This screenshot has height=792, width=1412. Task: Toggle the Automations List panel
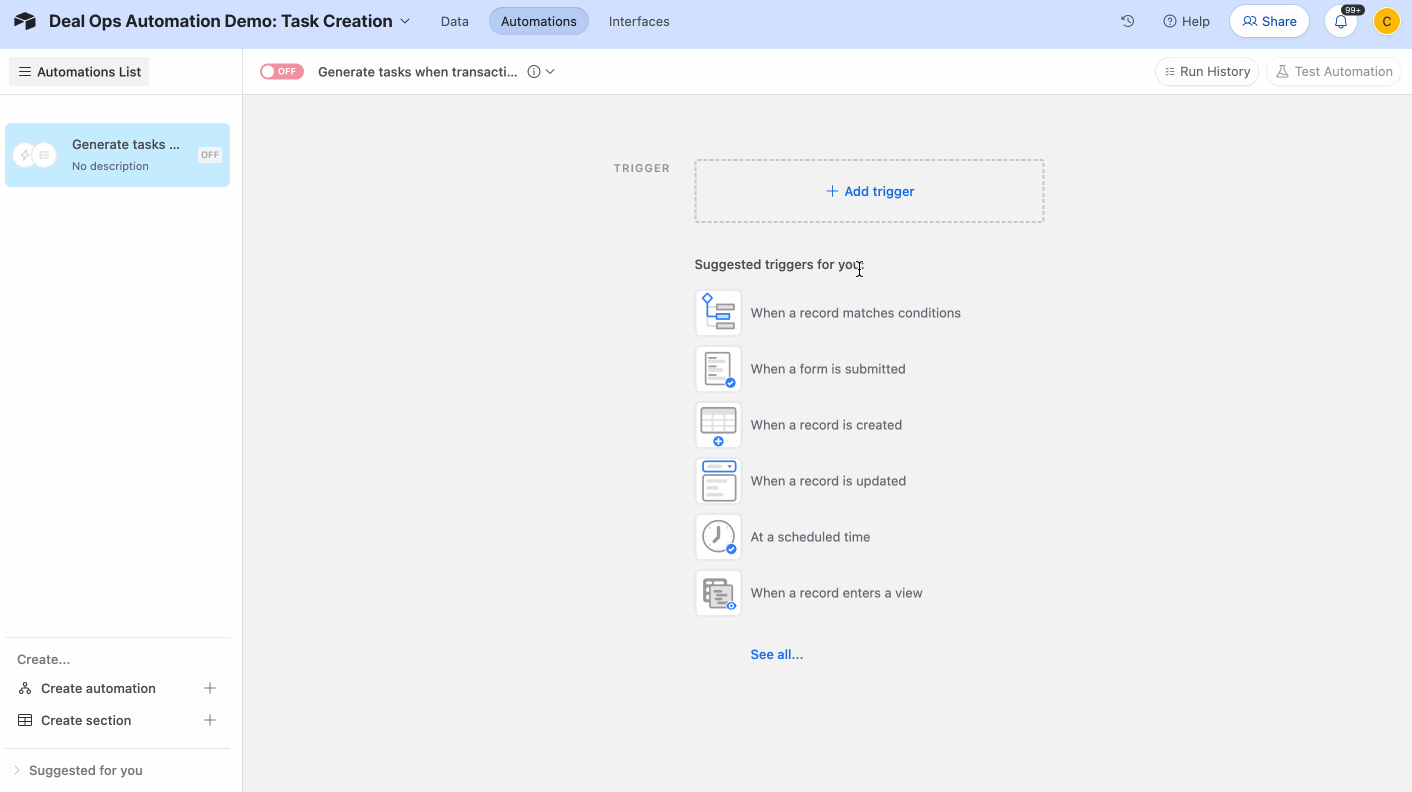[79, 72]
